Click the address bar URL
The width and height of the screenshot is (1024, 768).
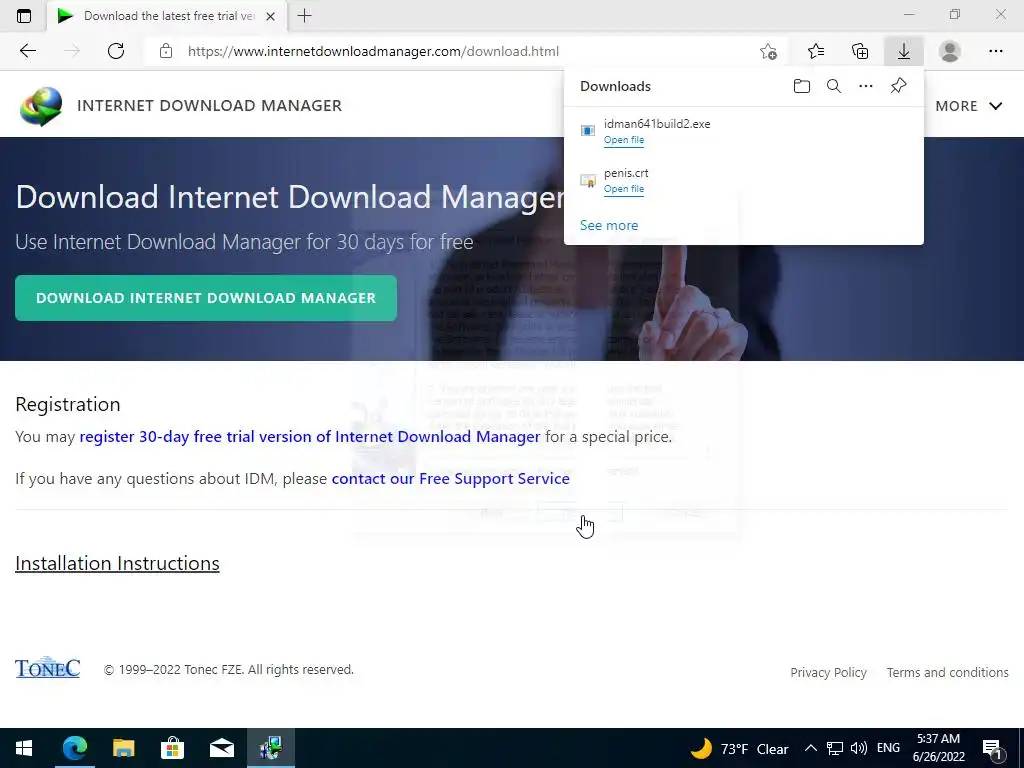(373, 51)
